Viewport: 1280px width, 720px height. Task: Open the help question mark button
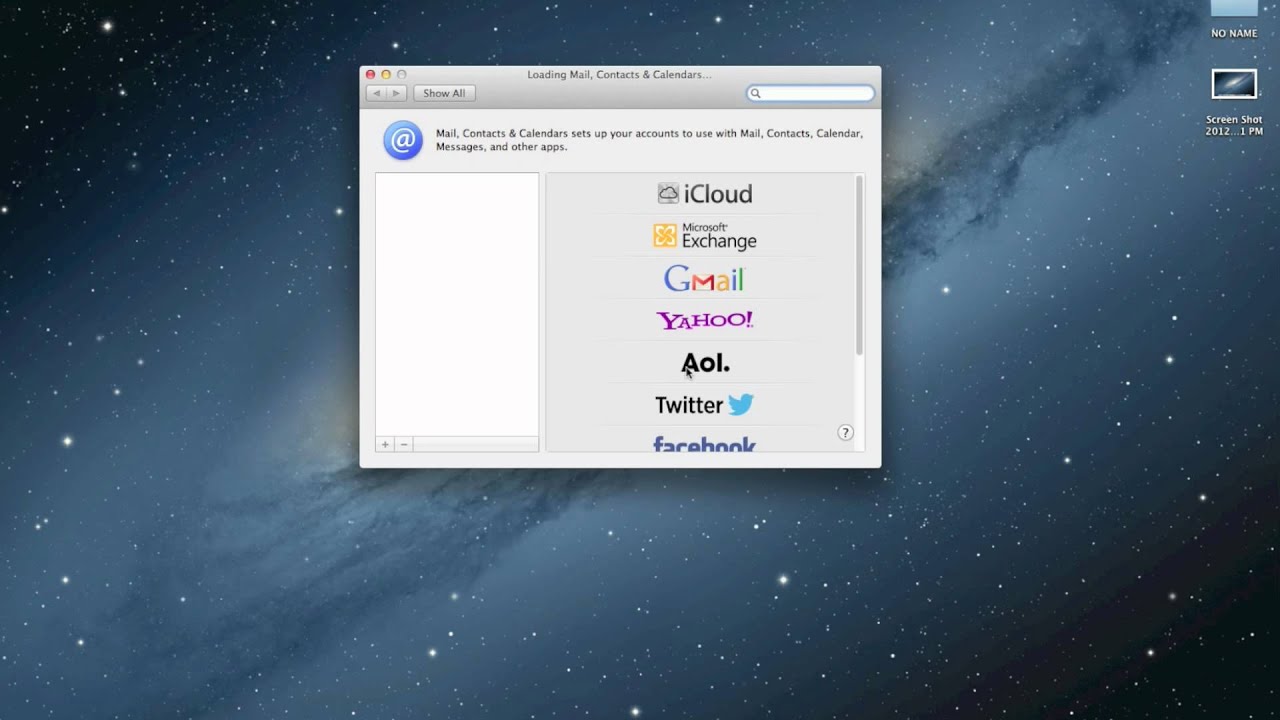845,433
